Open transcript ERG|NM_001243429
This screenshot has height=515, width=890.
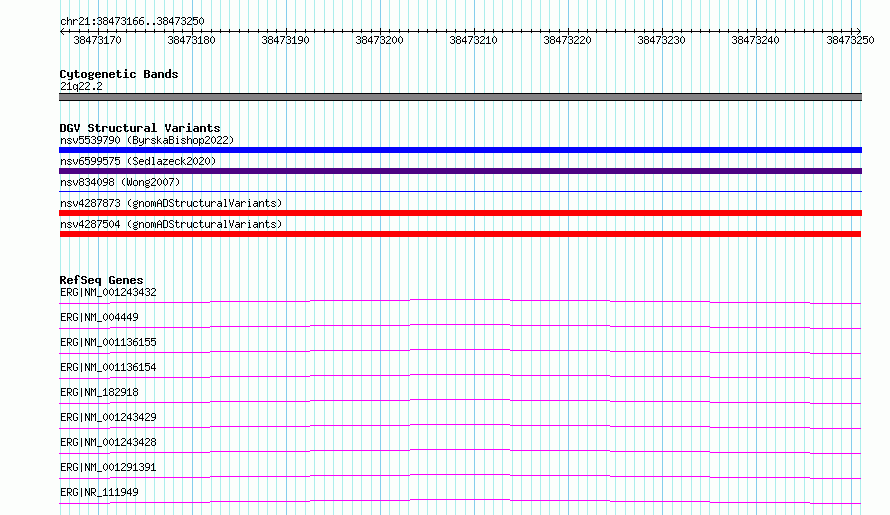pyautogui.click(x=108, y=417)
